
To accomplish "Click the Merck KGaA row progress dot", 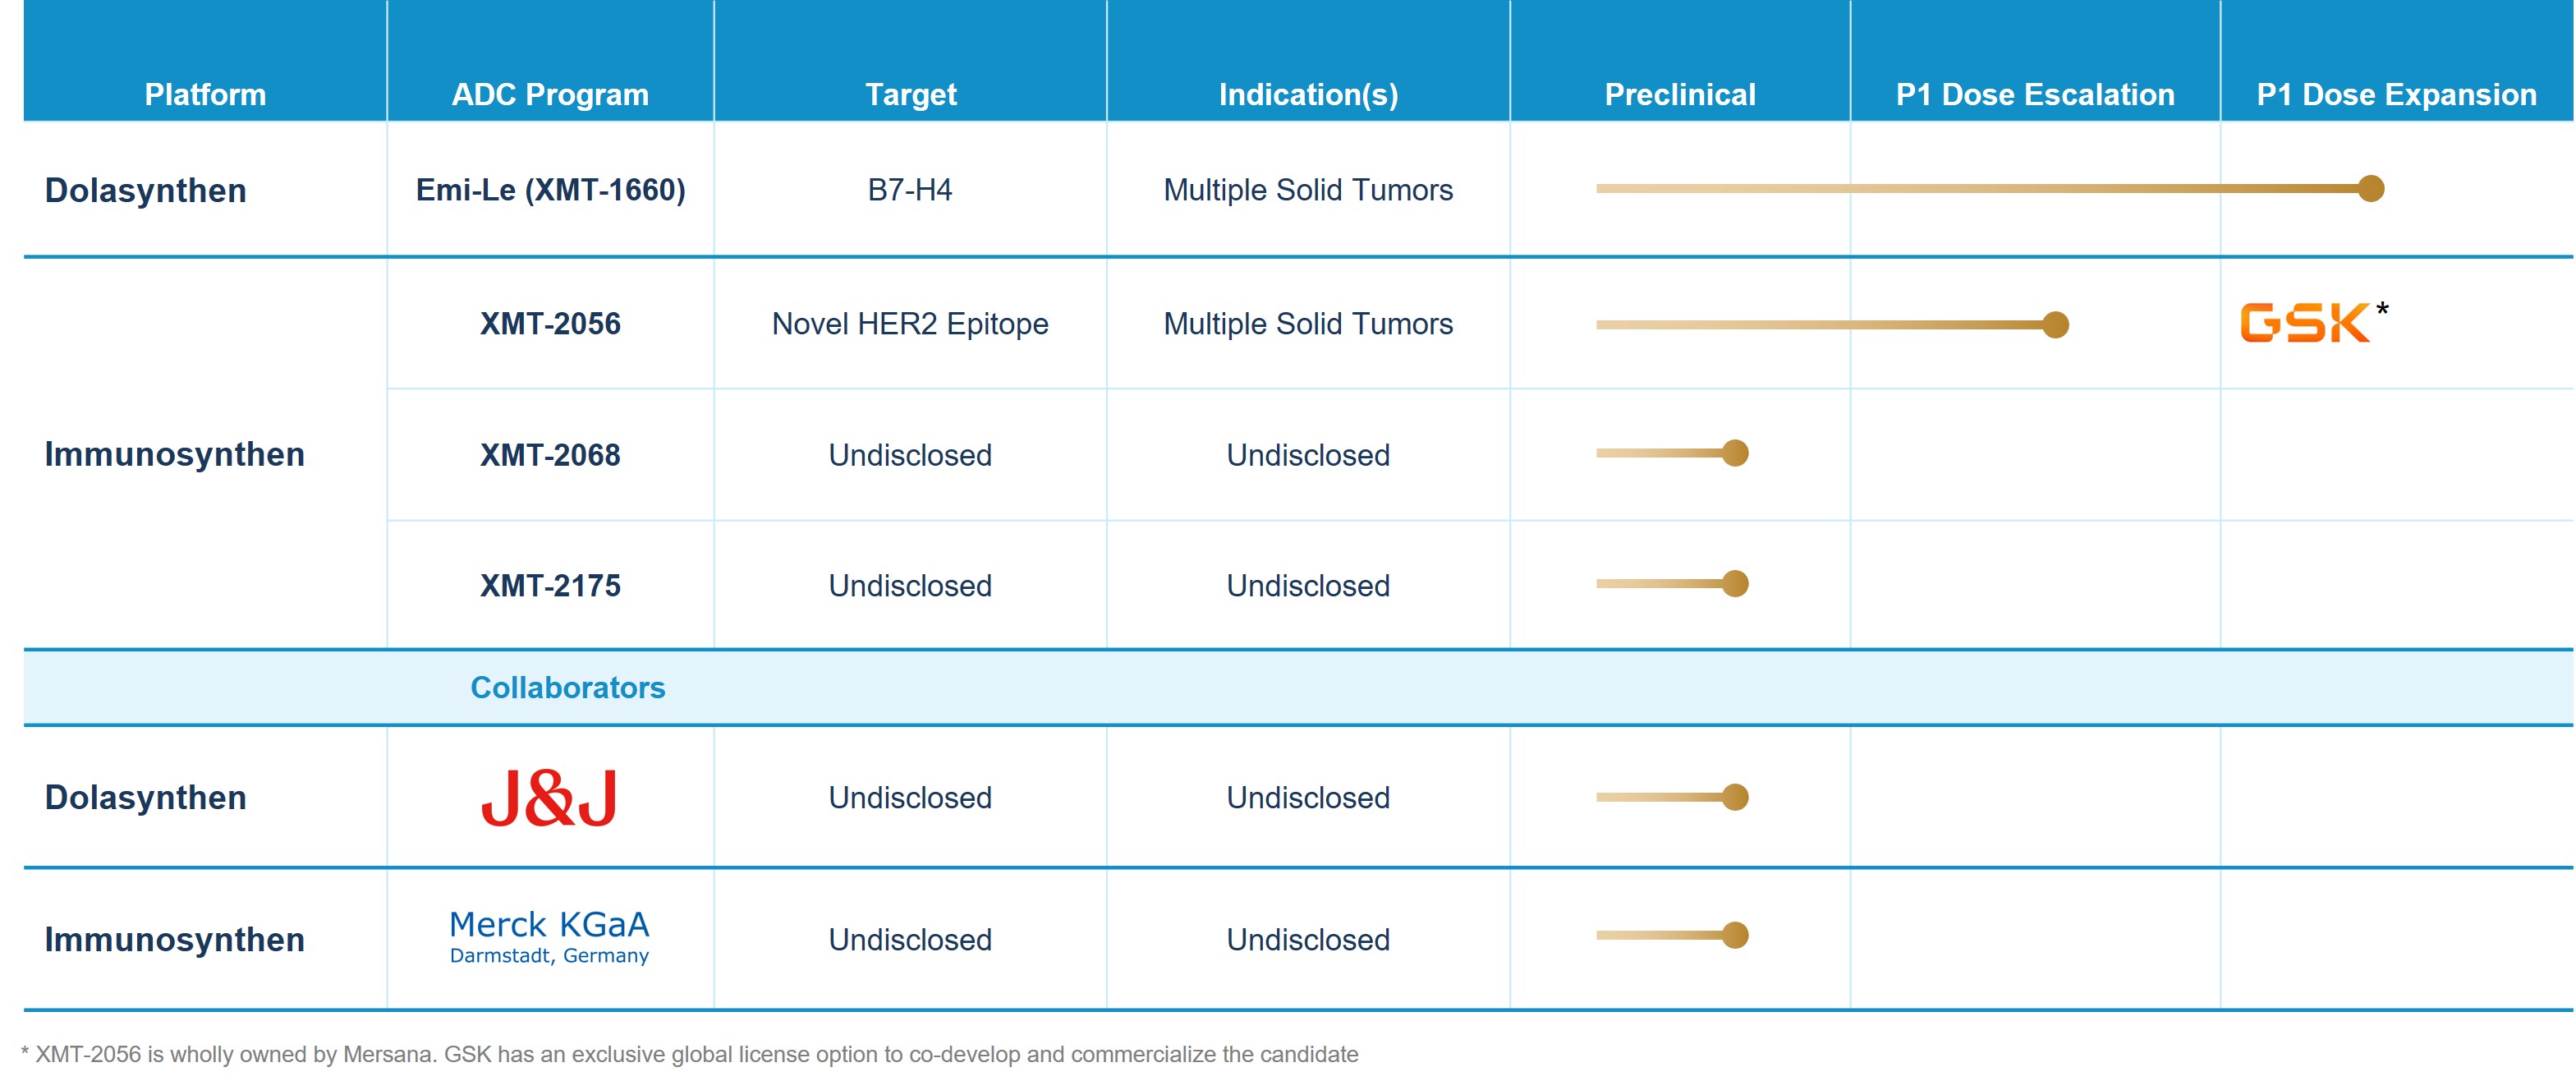I will 1735,936.
